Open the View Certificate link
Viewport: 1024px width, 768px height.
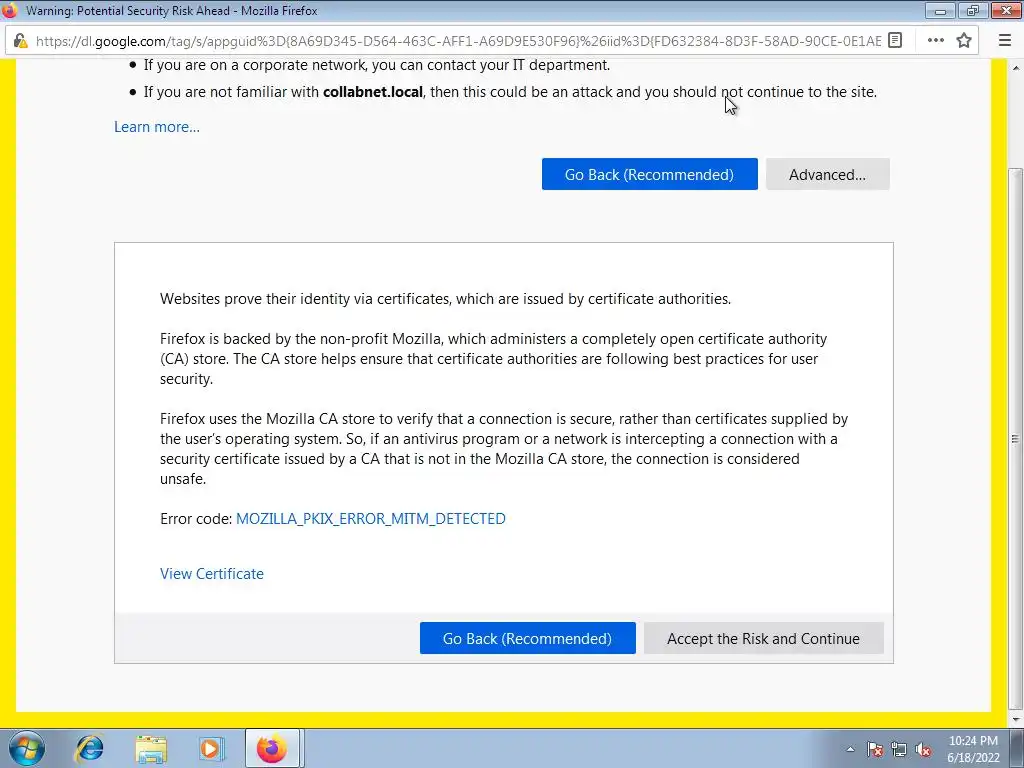click(x=212, y=573)
